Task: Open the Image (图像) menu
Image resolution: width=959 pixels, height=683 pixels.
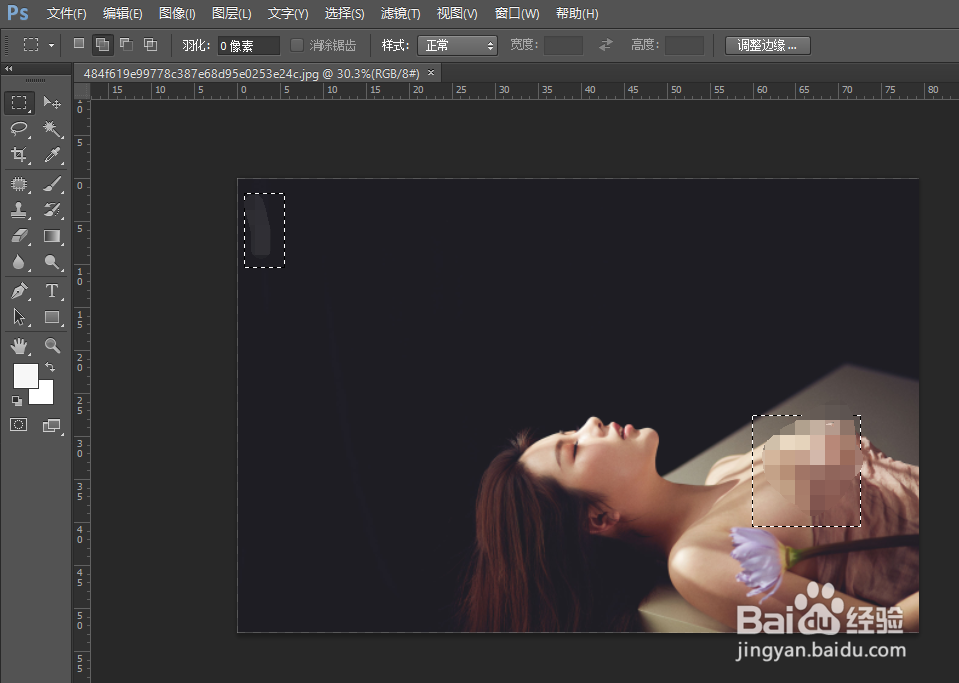Action: coord(177,13)
